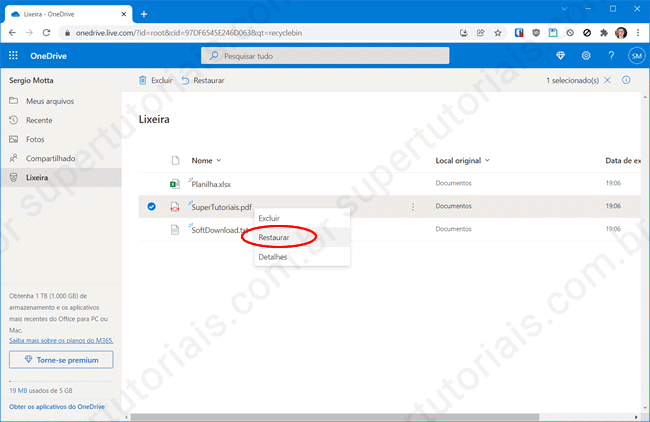Open the help question mark icon

611,56
